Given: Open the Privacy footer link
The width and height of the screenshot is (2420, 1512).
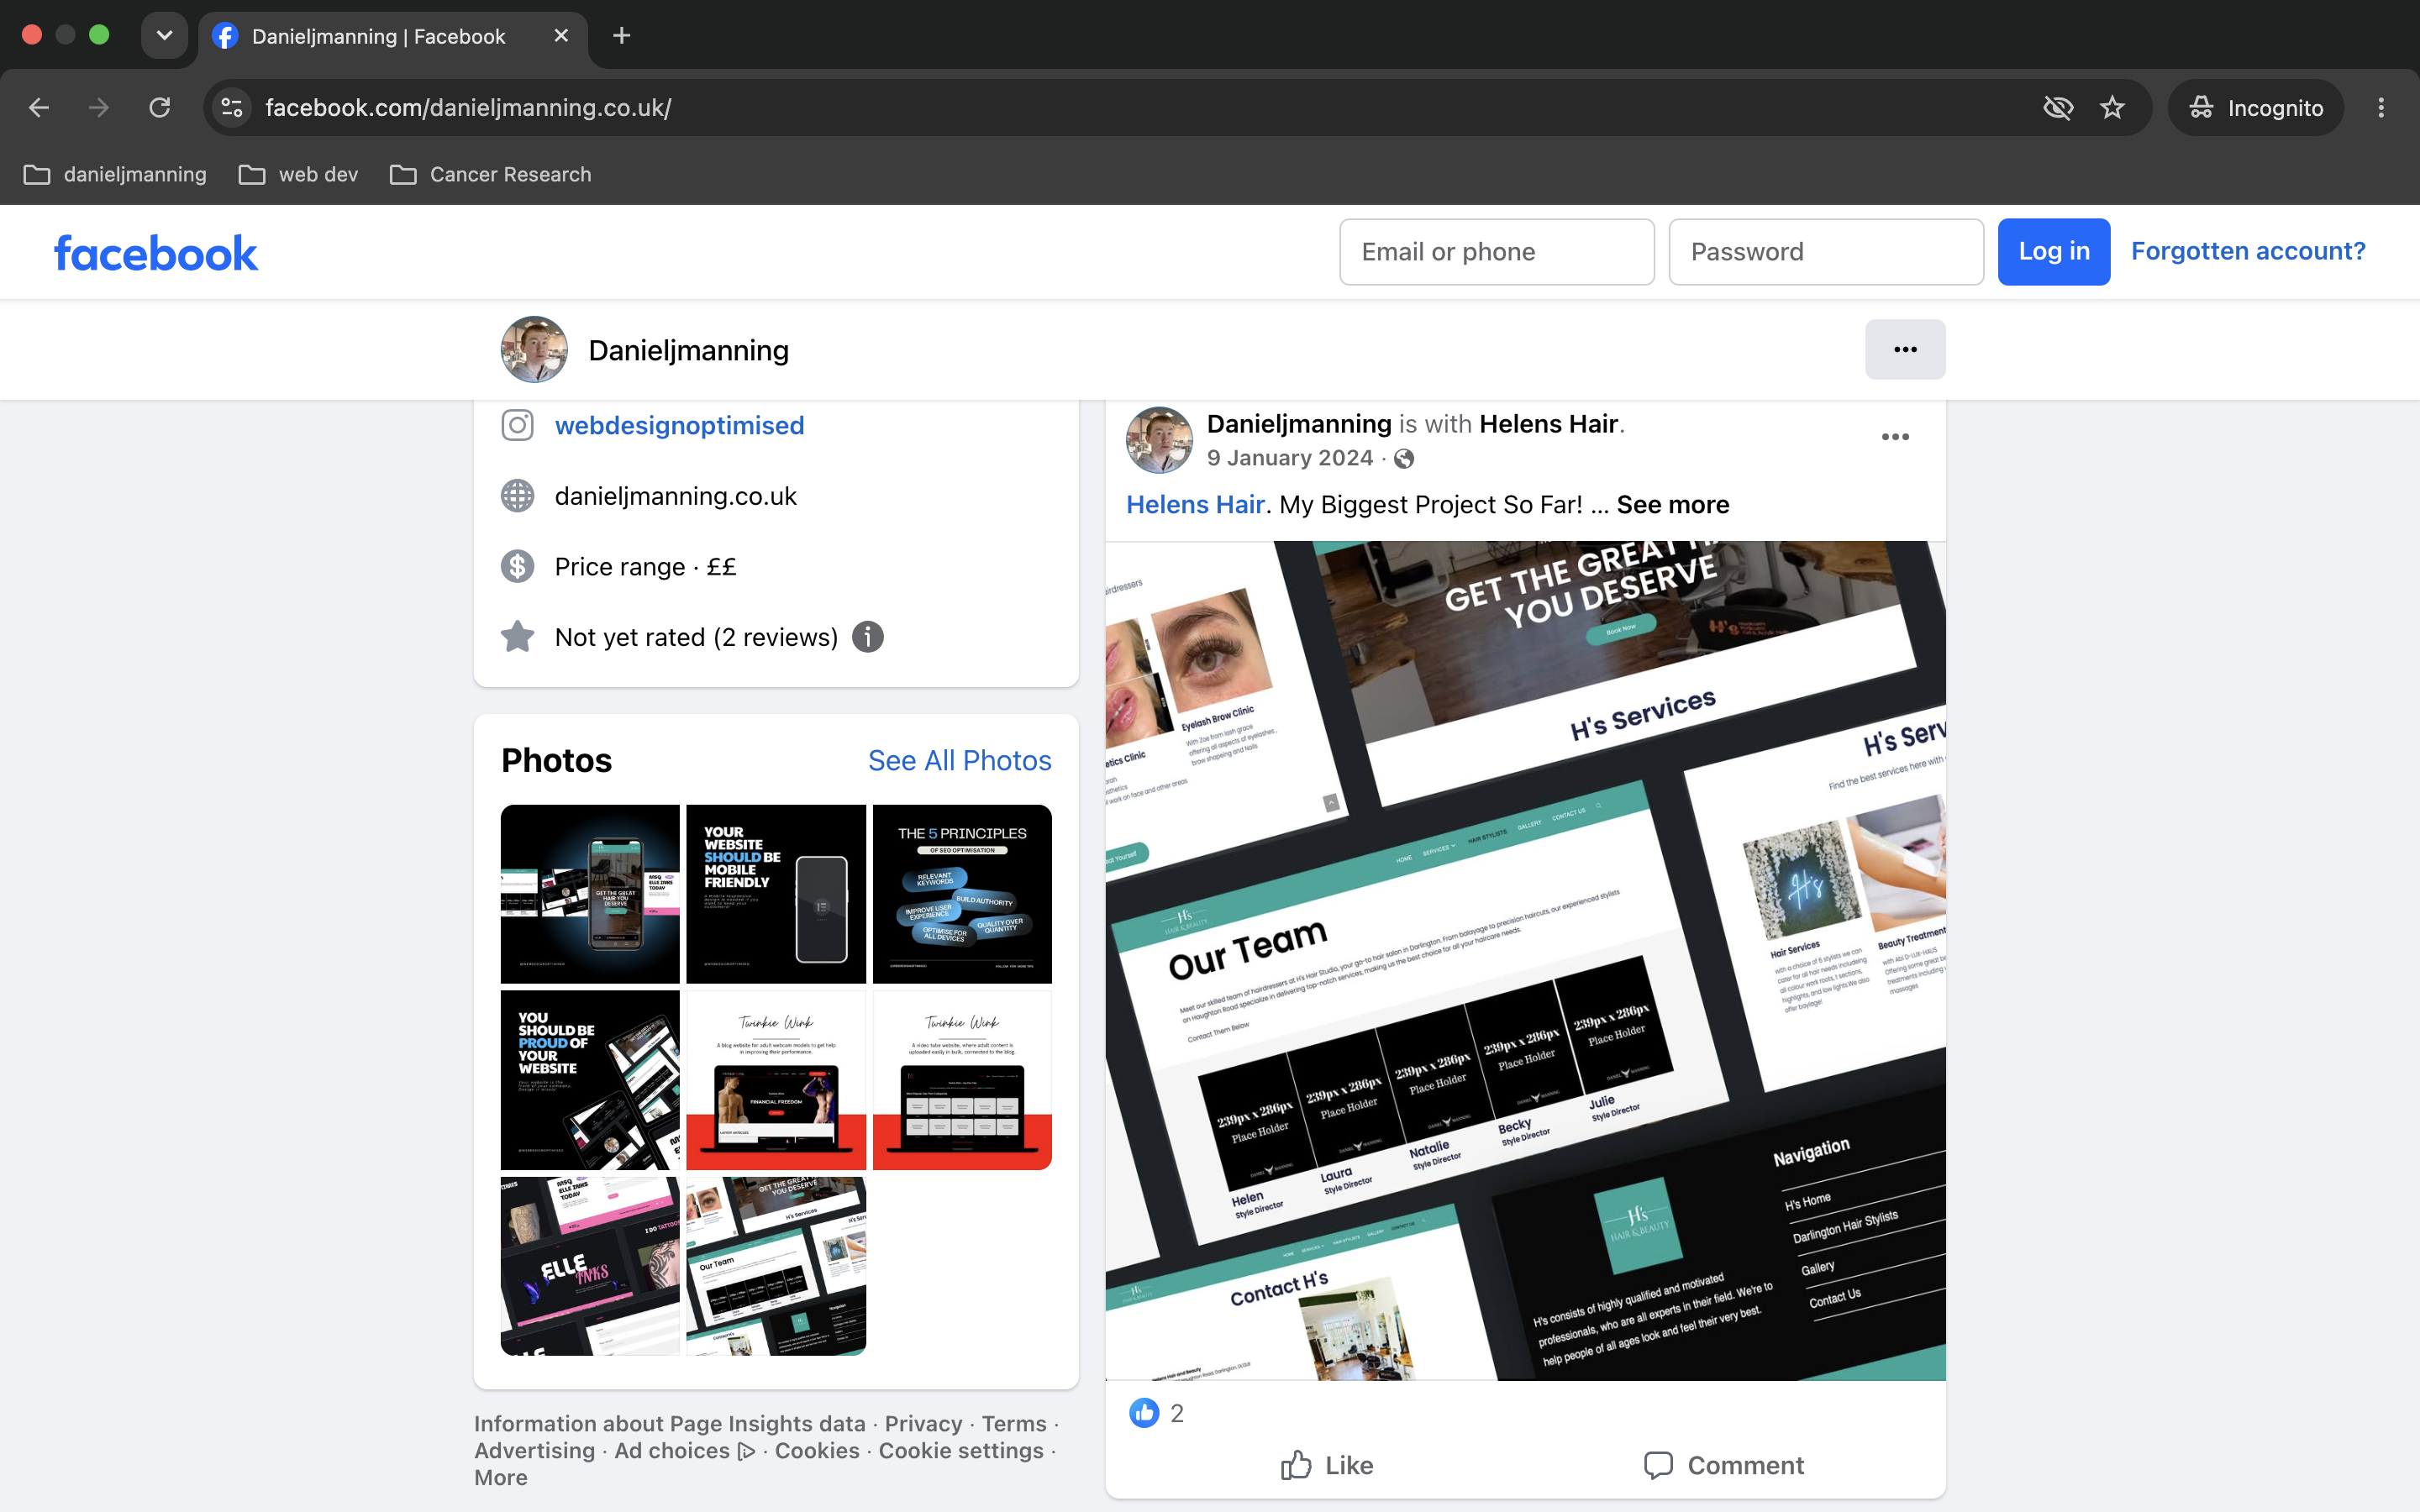Looking at the screenshot, I should pyautogui.click(x=923, y=1423).
